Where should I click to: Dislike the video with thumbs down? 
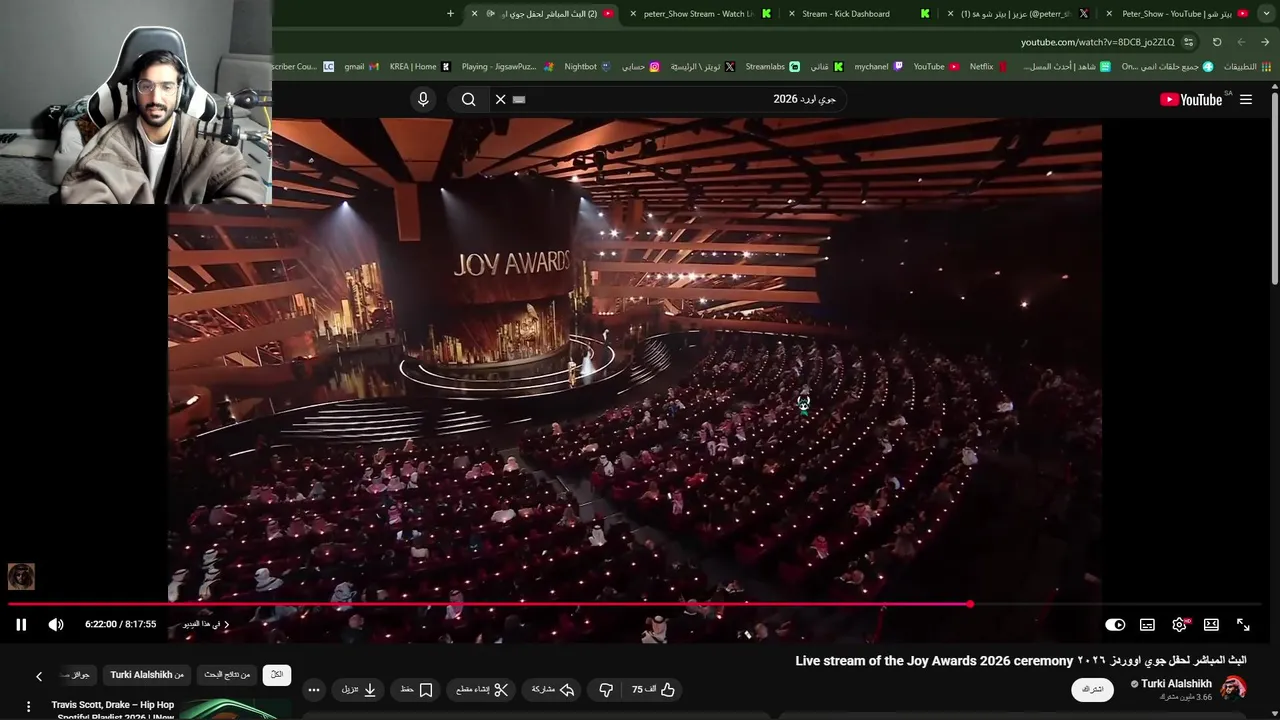(x=606, y=689)
